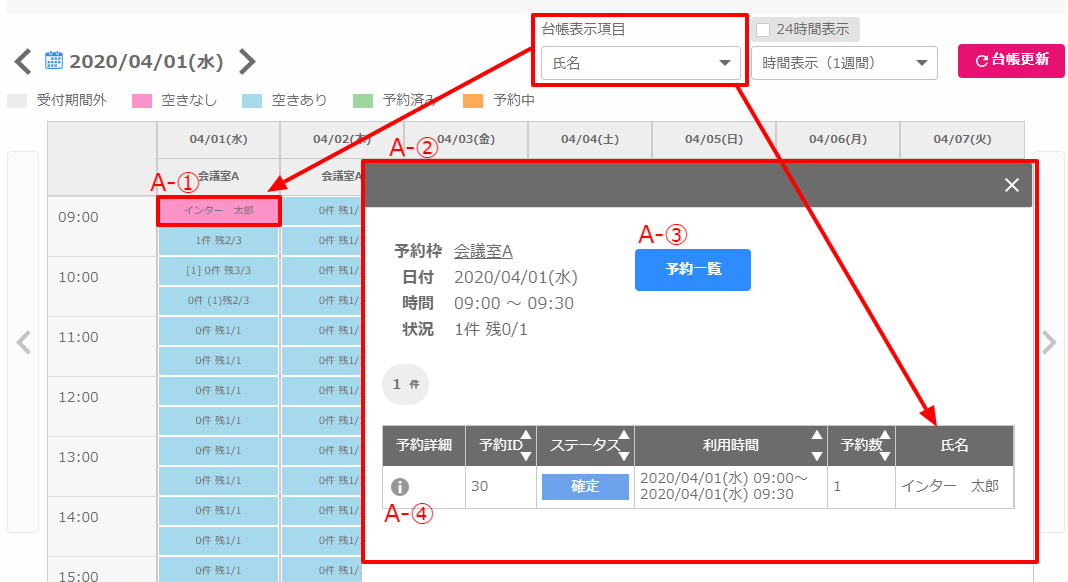Enable the 24時間表示 checkbox
1068x582 pixels.
coord(763,30)
